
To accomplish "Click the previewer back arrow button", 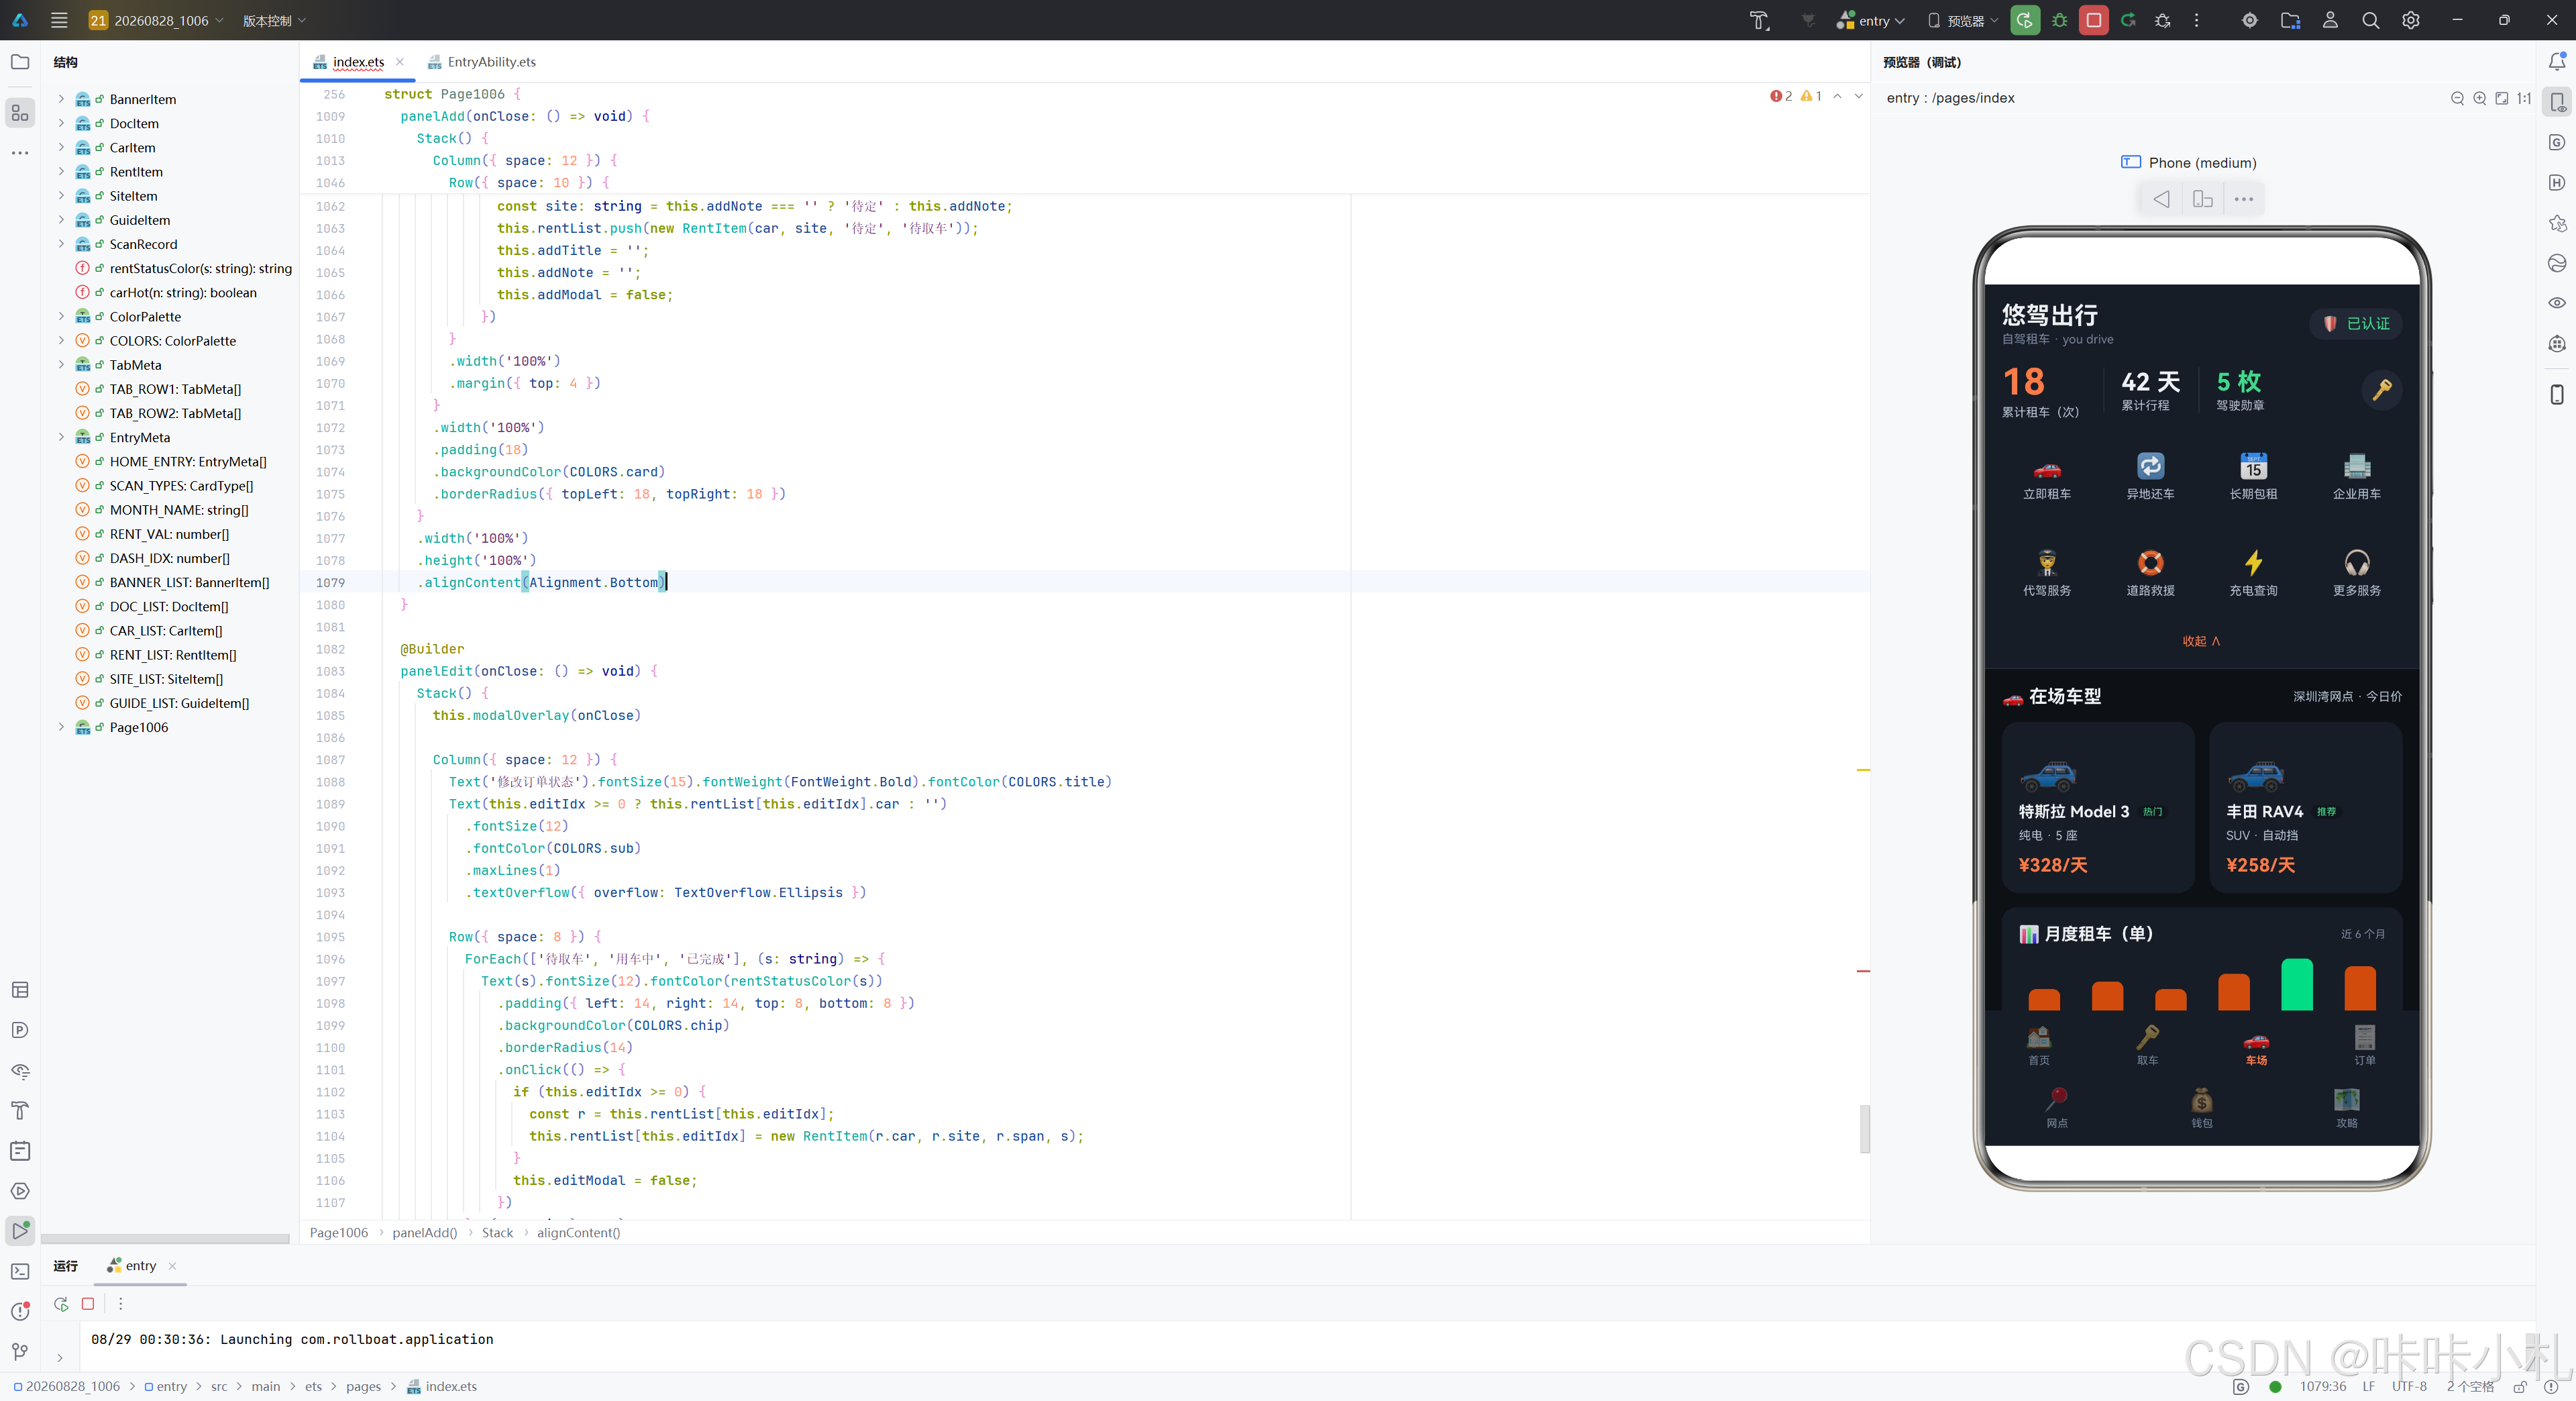I will click(2161, 199).
